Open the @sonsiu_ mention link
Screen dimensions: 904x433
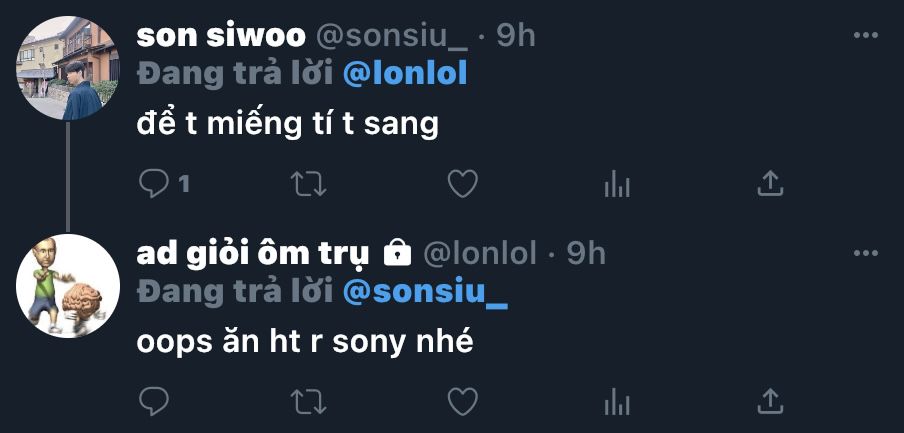click(x=425, y=292)
